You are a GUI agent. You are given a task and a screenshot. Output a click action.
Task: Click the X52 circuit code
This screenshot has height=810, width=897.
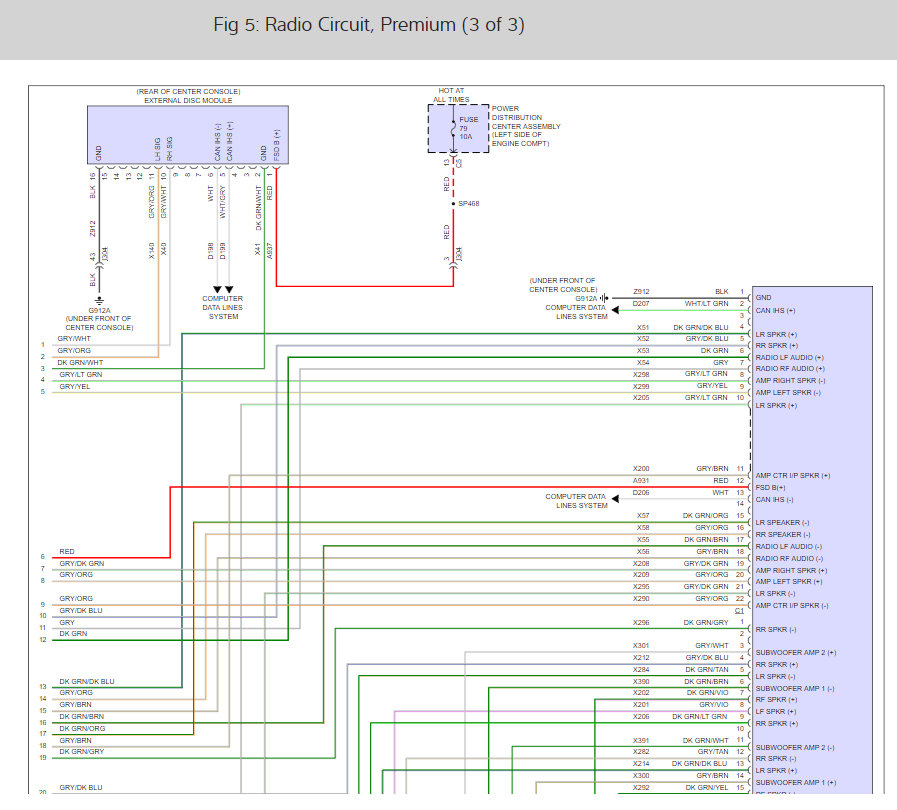(x=643, y=339)
